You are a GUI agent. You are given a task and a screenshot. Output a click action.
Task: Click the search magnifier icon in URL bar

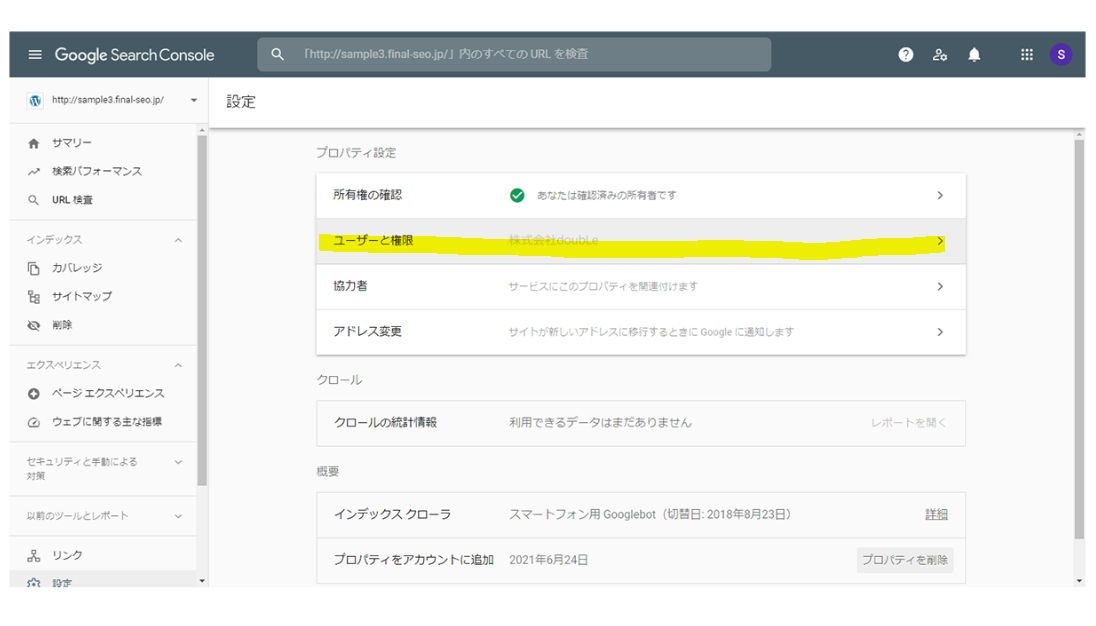(x=278, y=55)
